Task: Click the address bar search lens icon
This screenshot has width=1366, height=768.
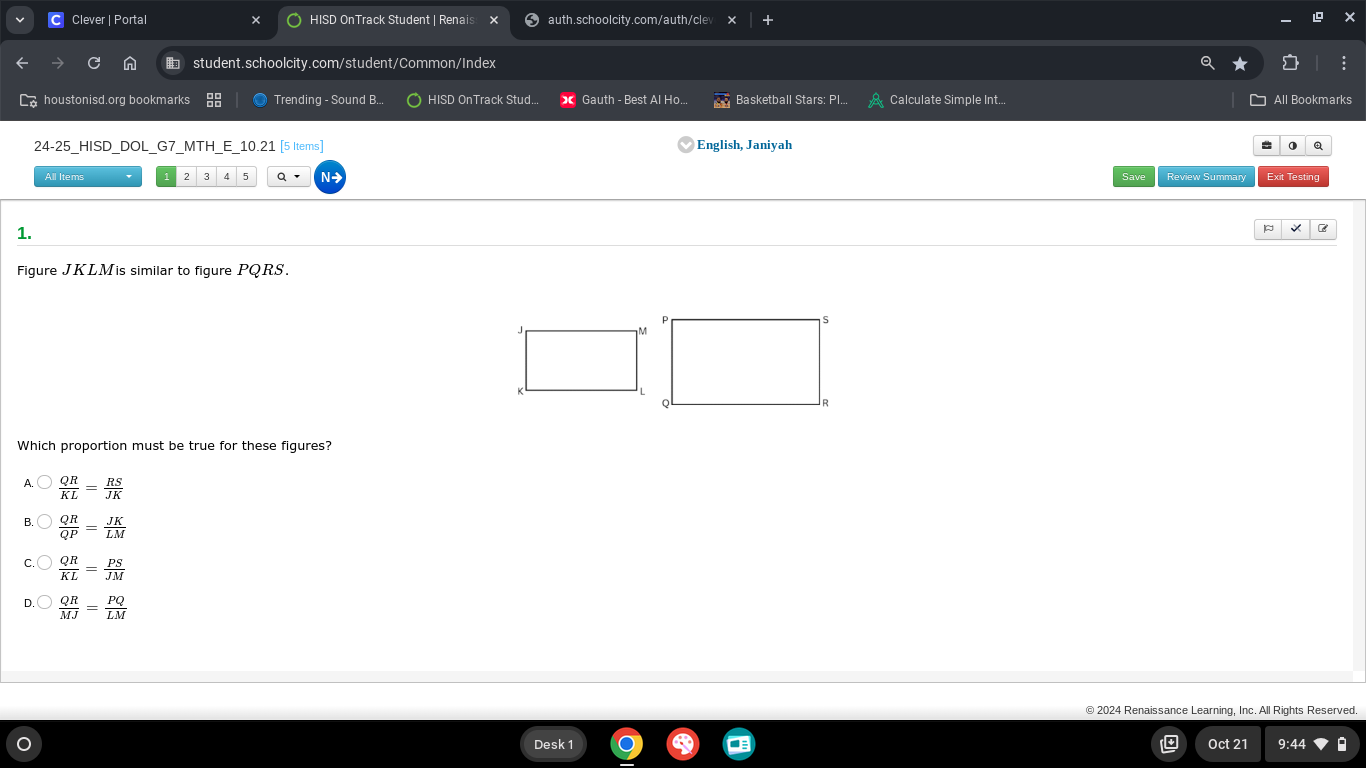Action: 1208,63
